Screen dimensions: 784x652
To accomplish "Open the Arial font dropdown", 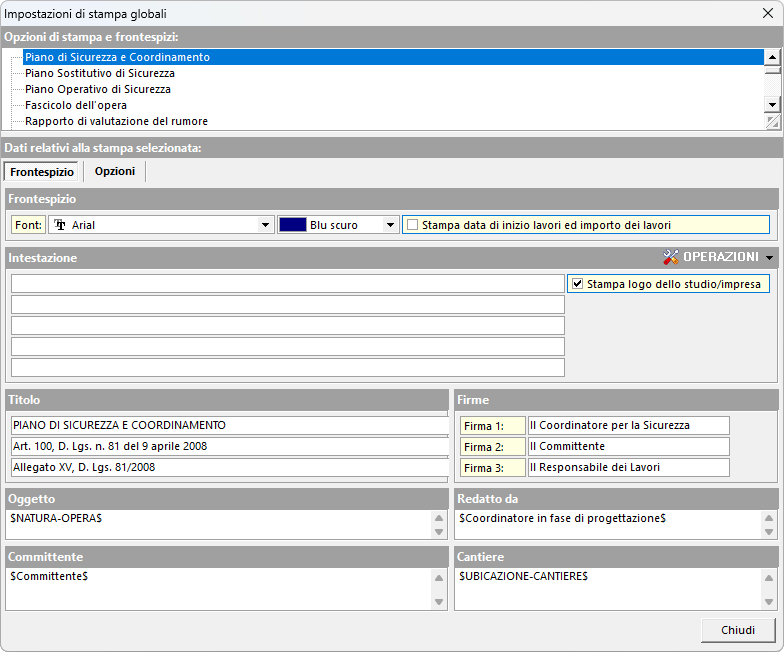I will 266,225.
